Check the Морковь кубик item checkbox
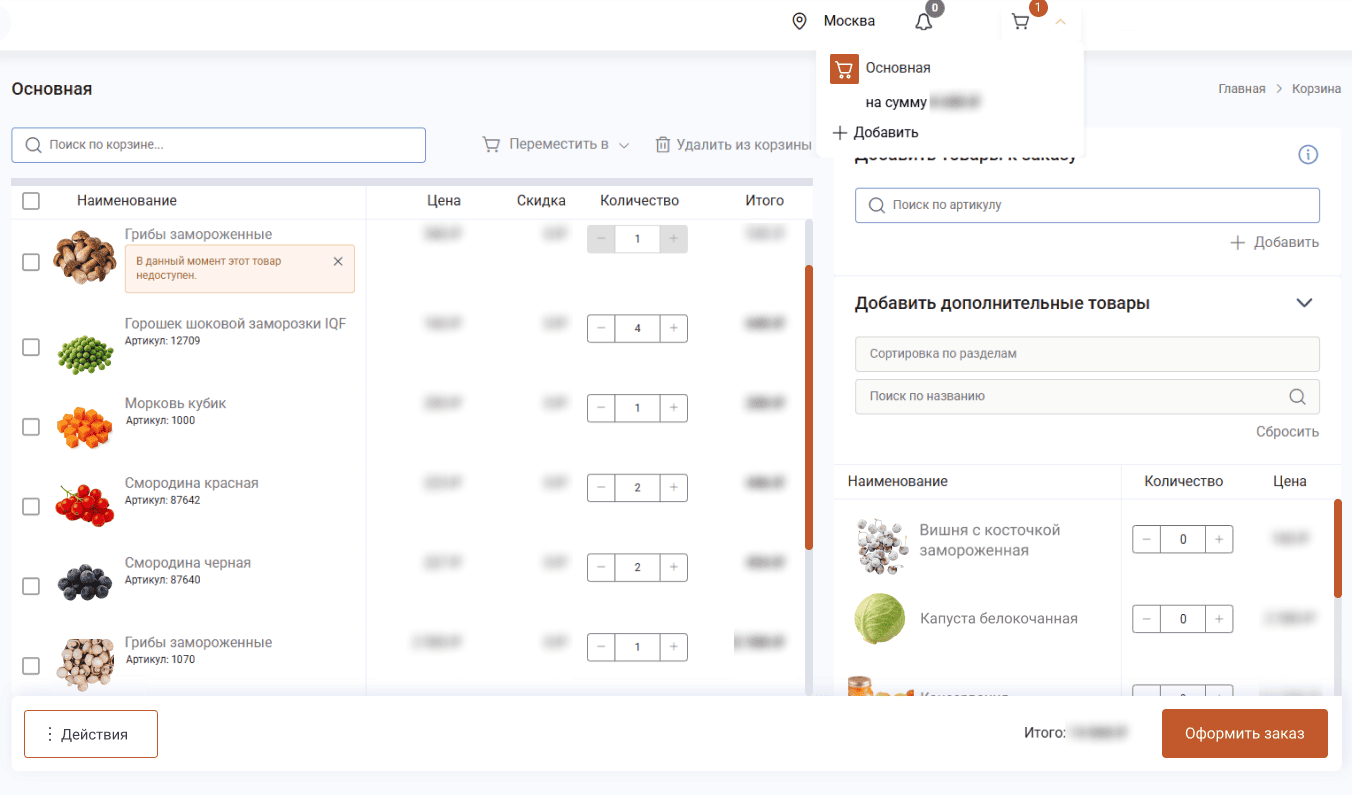 (x=31, y=427)
